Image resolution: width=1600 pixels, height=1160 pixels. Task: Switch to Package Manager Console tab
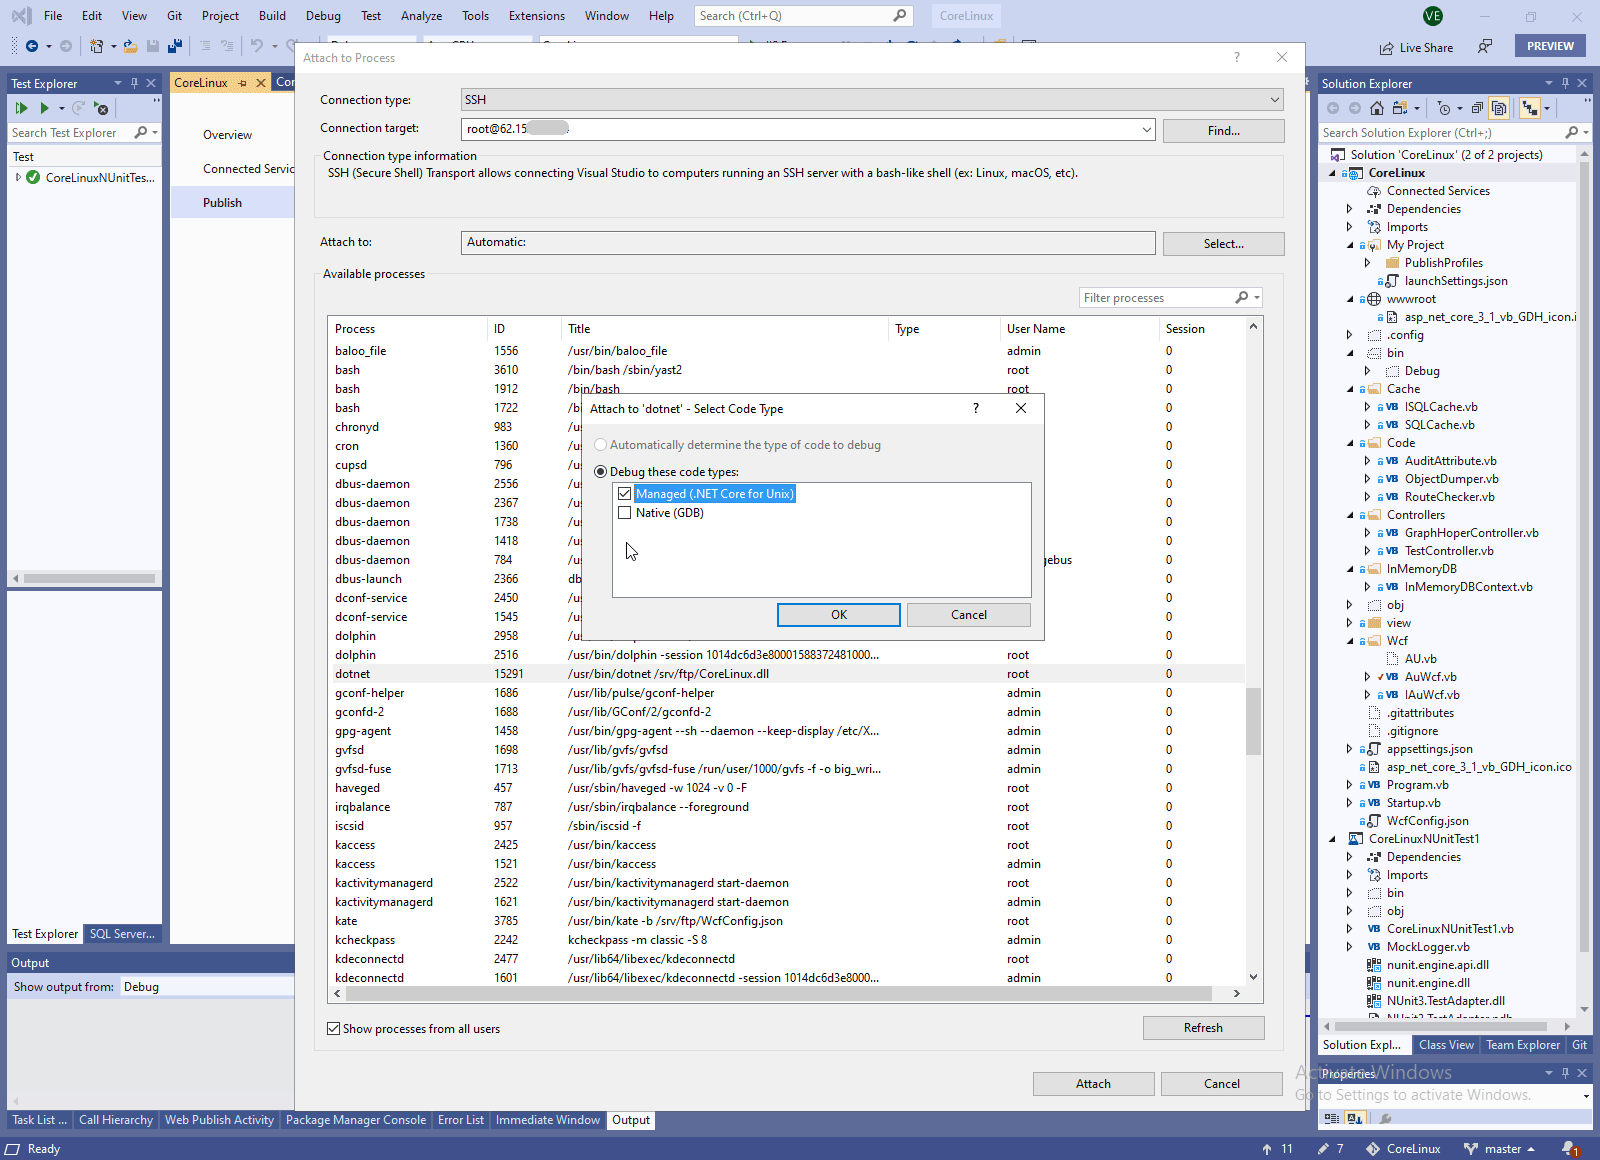tap(355, 1120)
